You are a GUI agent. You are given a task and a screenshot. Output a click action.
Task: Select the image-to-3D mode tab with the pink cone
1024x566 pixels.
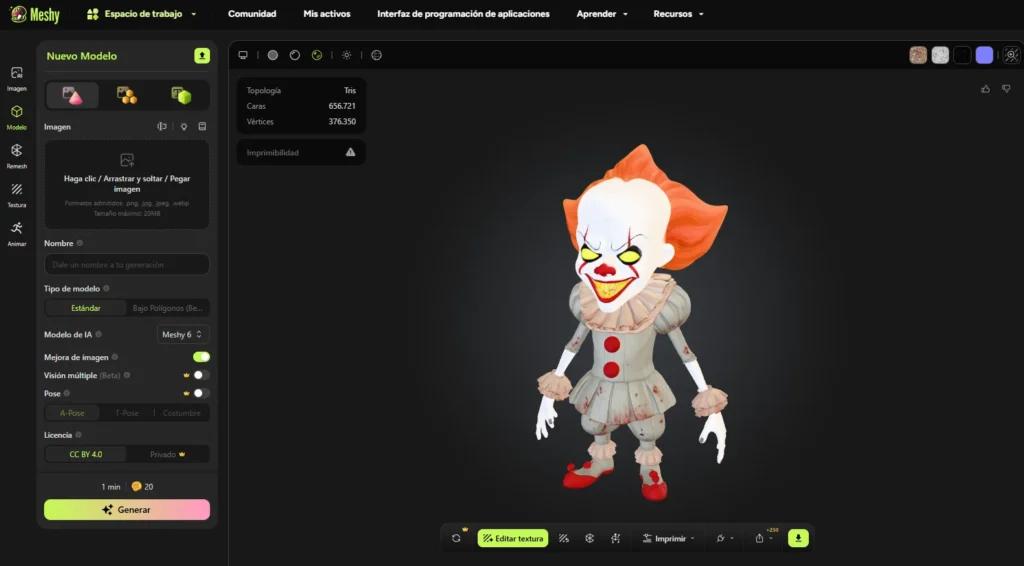click(72, 95)
